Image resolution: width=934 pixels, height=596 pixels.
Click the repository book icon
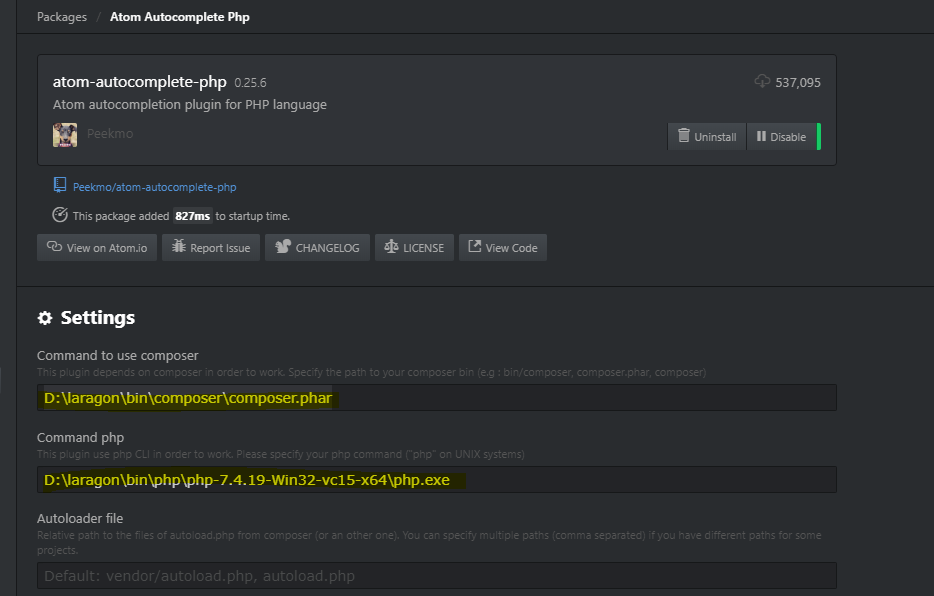tap(60, 185)
